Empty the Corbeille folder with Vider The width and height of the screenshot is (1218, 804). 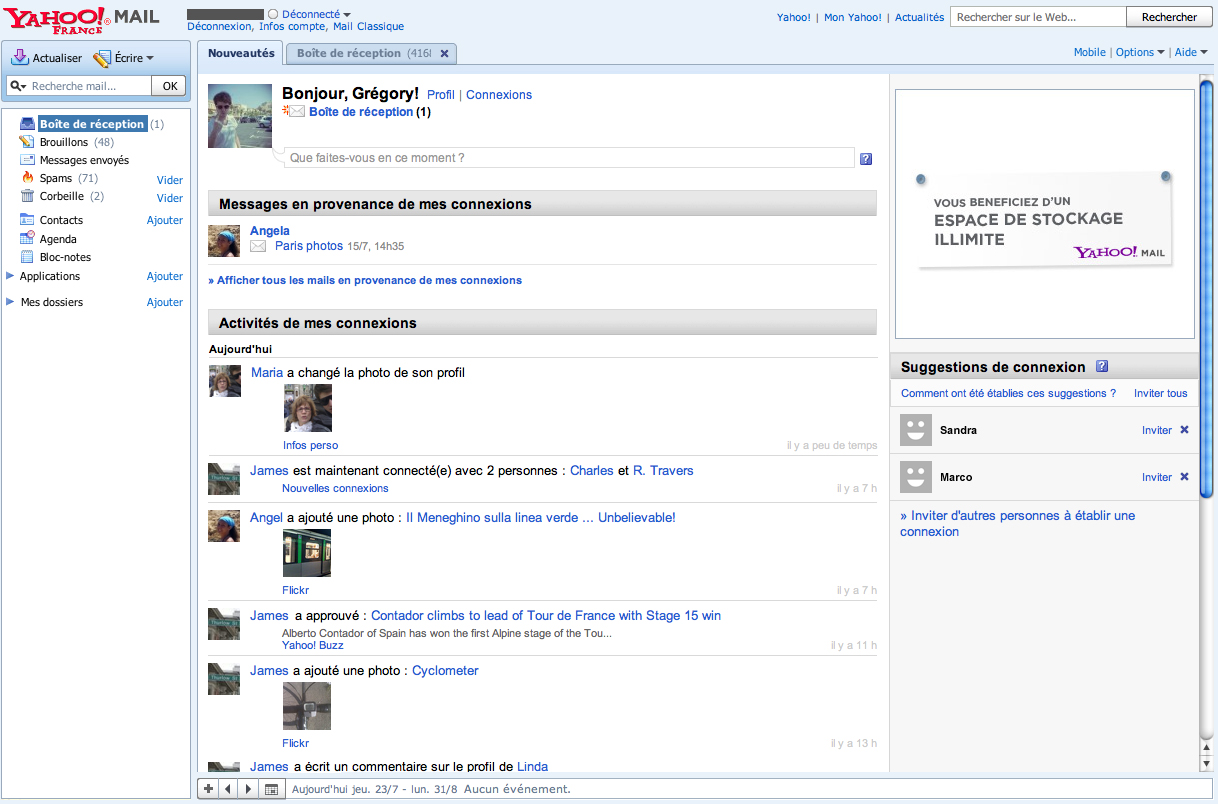(170, 198)
